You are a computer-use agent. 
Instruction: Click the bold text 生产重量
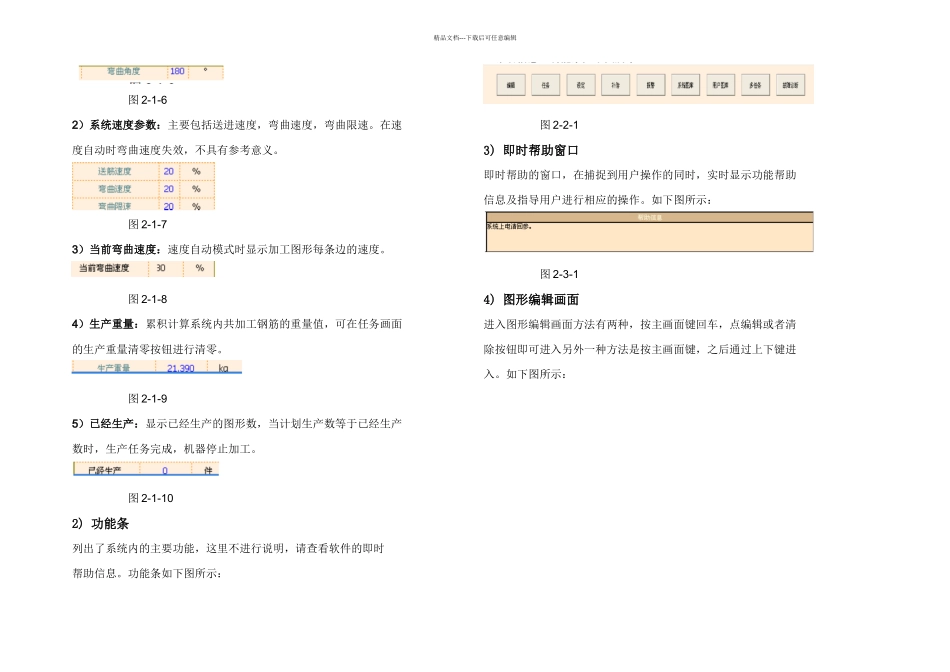pyautogui.click(x=111, y=324)
